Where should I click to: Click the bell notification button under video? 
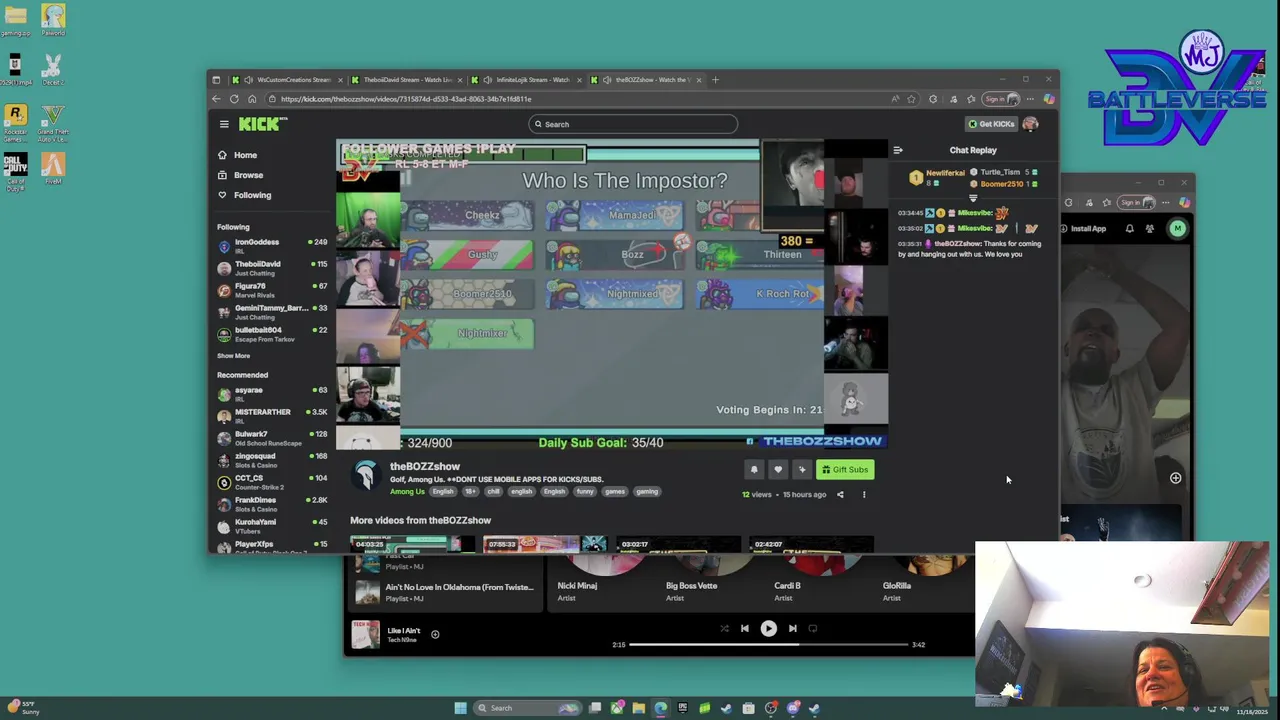point(754,469)
